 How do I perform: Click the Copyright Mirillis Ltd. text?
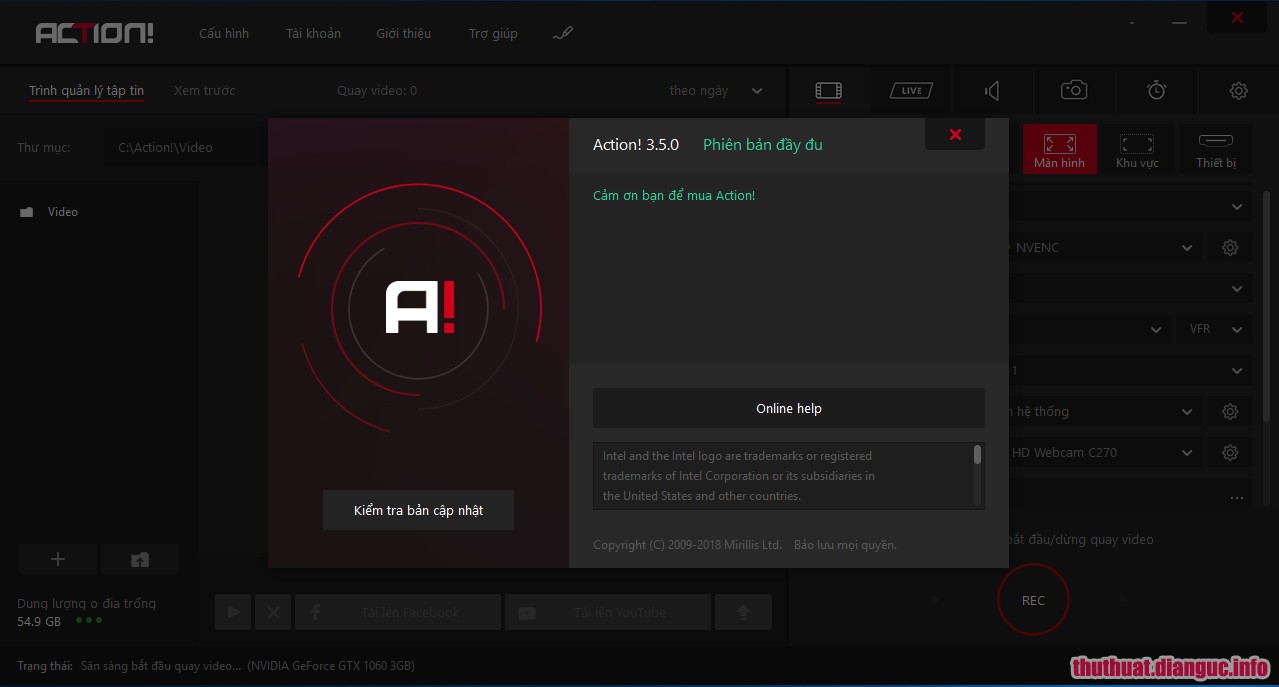point(688,545)
